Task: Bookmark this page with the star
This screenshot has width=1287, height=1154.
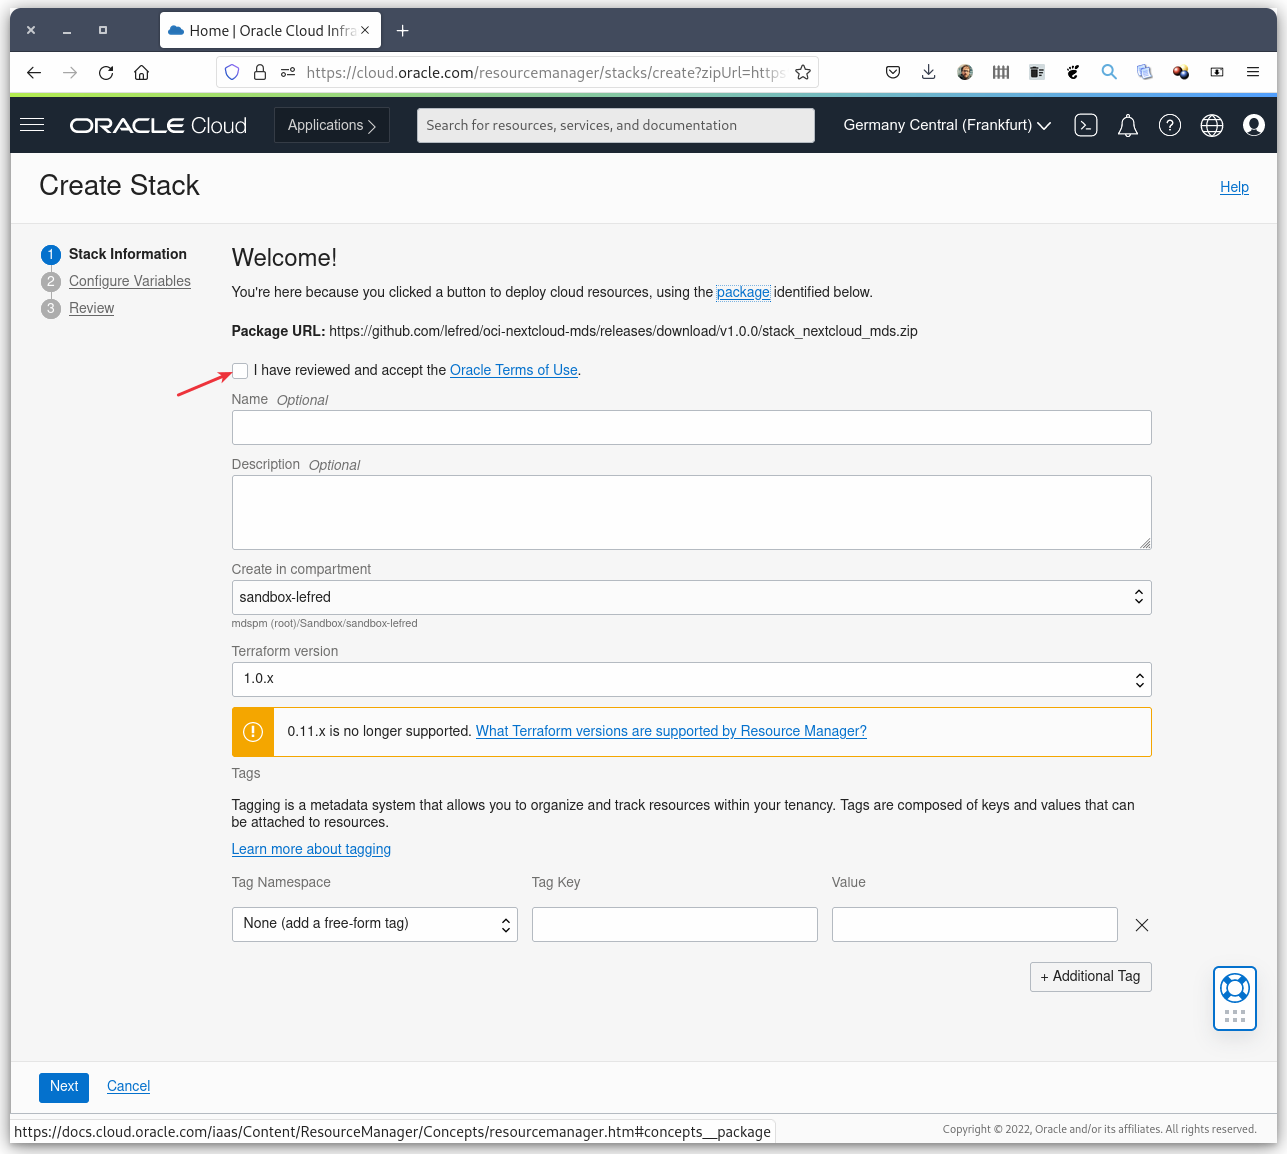Action: [x=803, y=72]
